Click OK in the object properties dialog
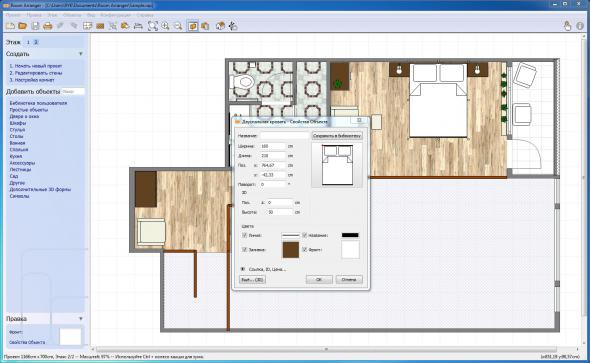Viewport: 590px width, 363px height. pos(319,279)
